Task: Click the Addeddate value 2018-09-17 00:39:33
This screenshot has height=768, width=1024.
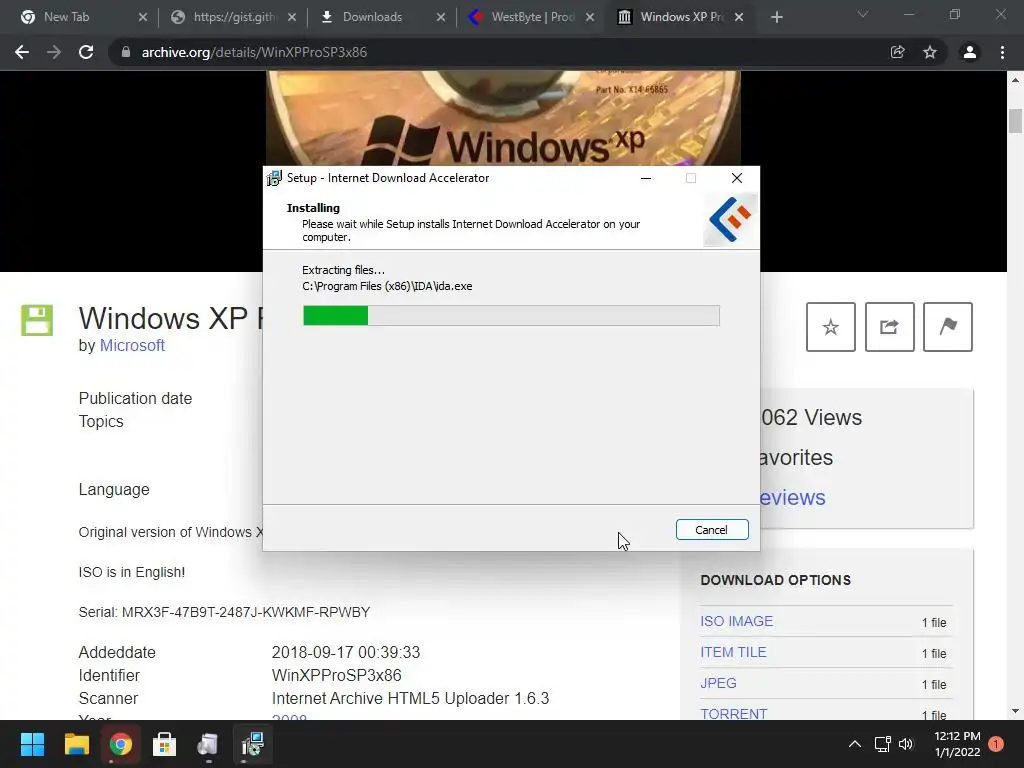Action: (x=346, y=652)
